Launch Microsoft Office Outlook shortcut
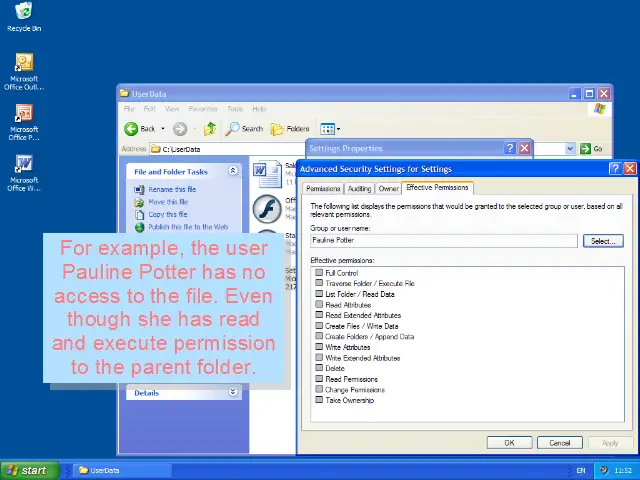The height and width of the screenshot is (480, 640). click(23, 64)
